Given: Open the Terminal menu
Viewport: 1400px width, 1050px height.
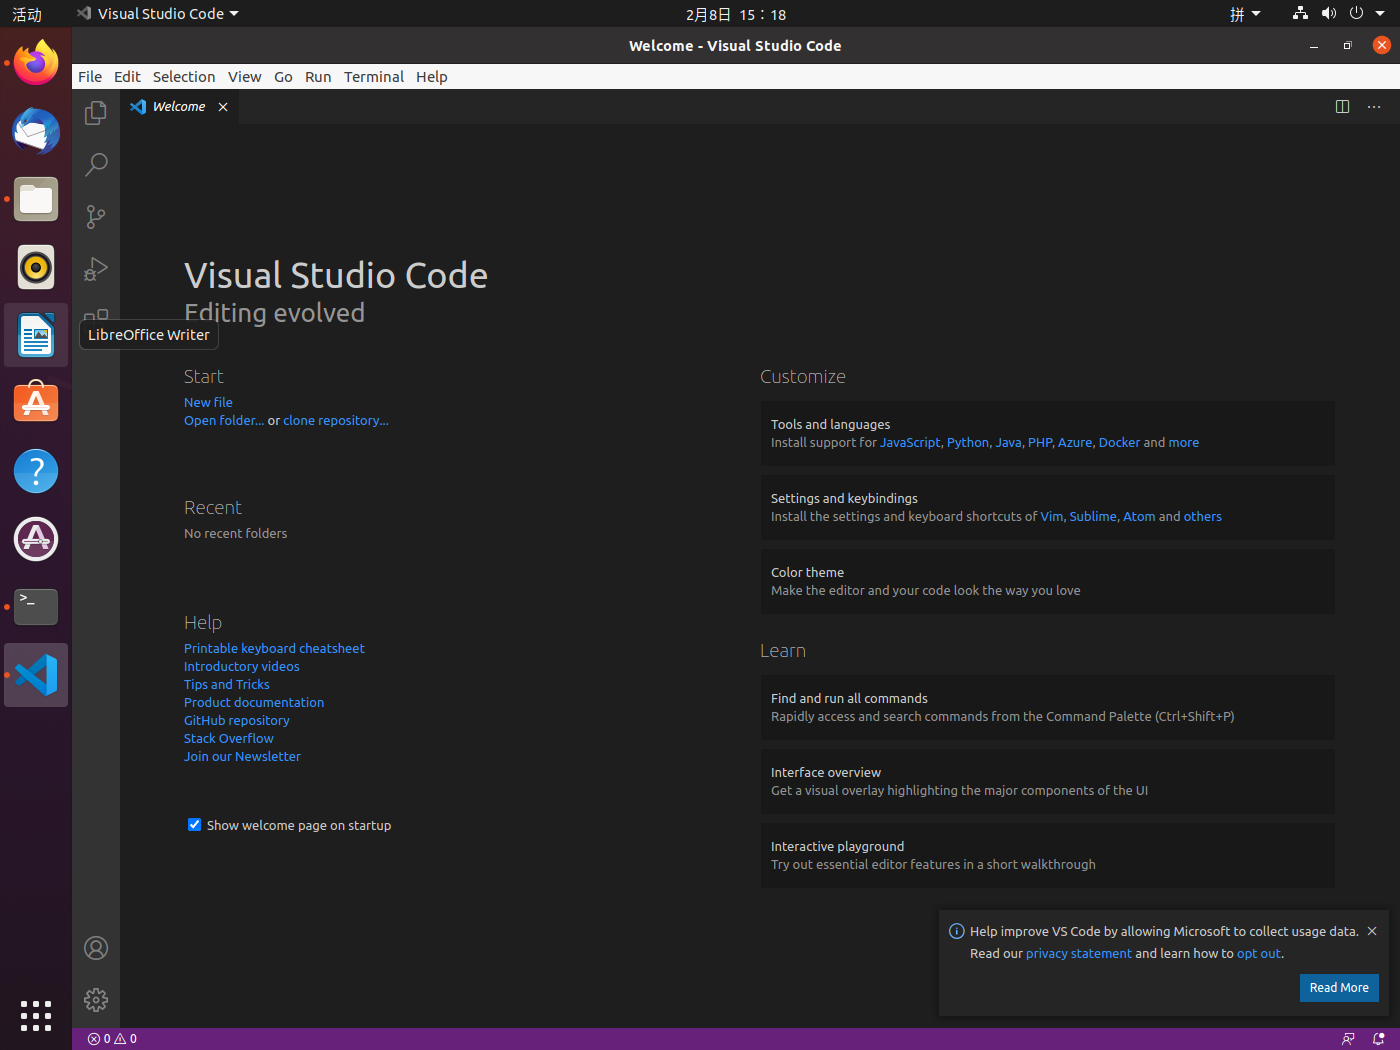Looking at the screenshot, I should tap(374, 77).
